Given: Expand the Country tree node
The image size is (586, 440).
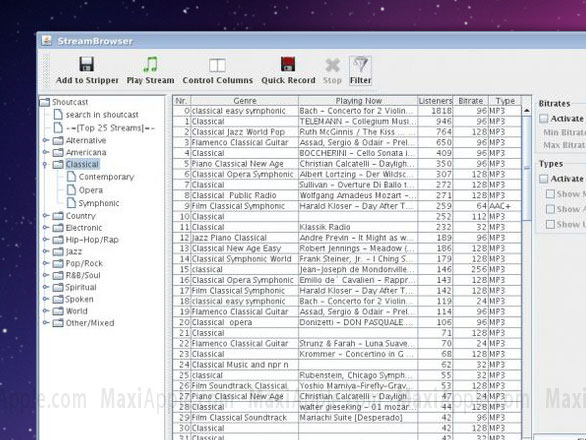Looking at the screenshot, I should coord(45,216).
